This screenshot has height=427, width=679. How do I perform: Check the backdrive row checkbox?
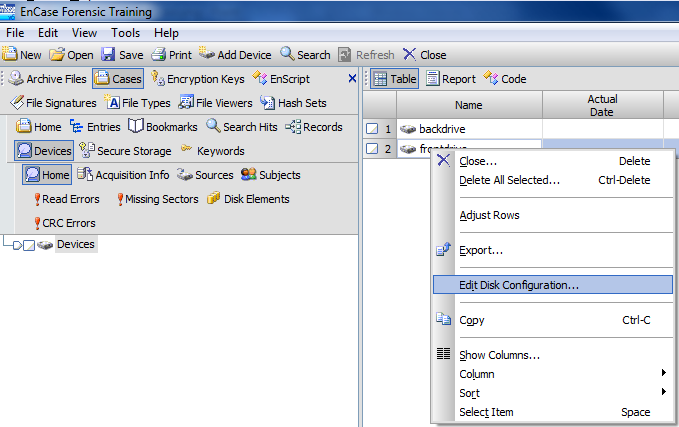click(x=372, y=129)
